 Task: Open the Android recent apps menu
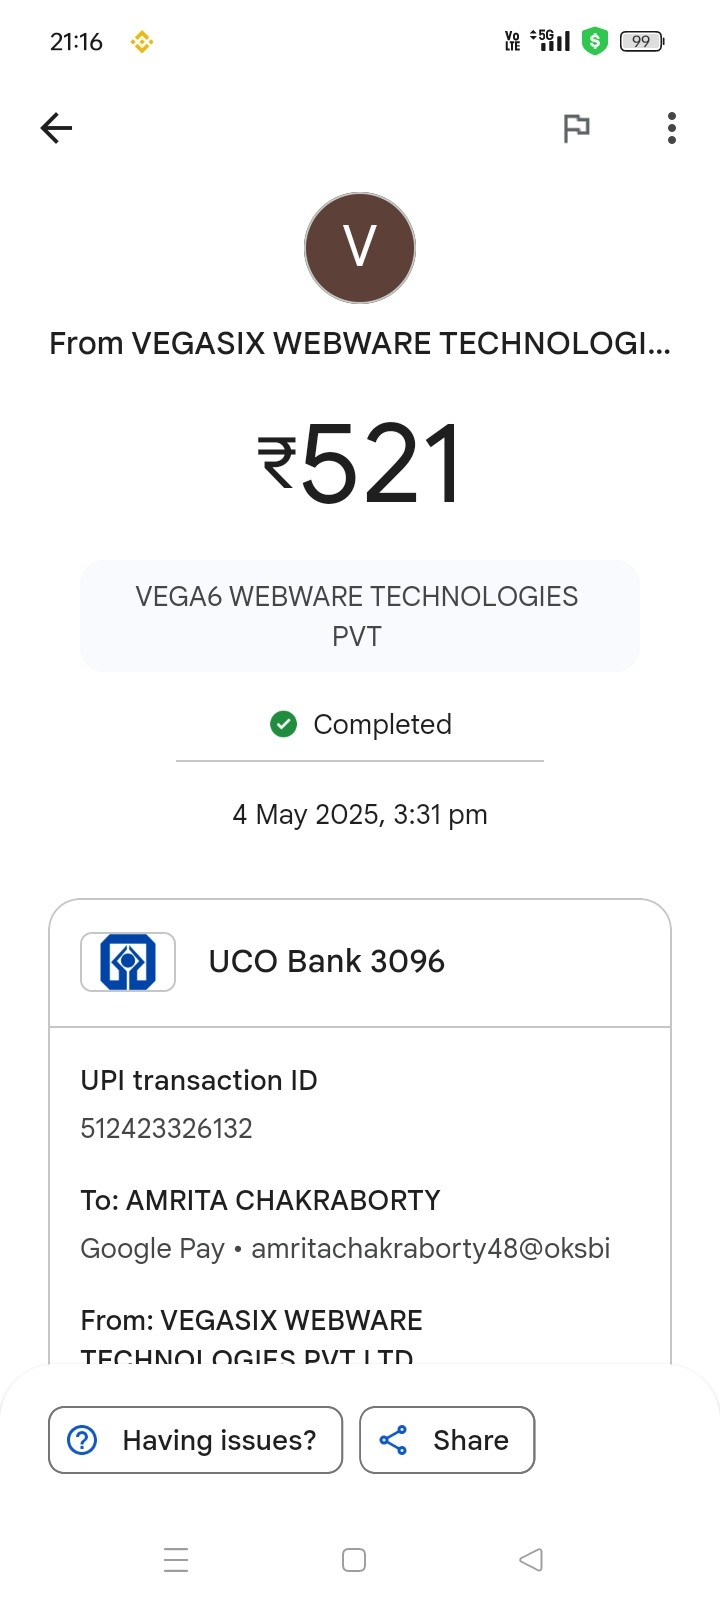click(x=176, y=1560)
